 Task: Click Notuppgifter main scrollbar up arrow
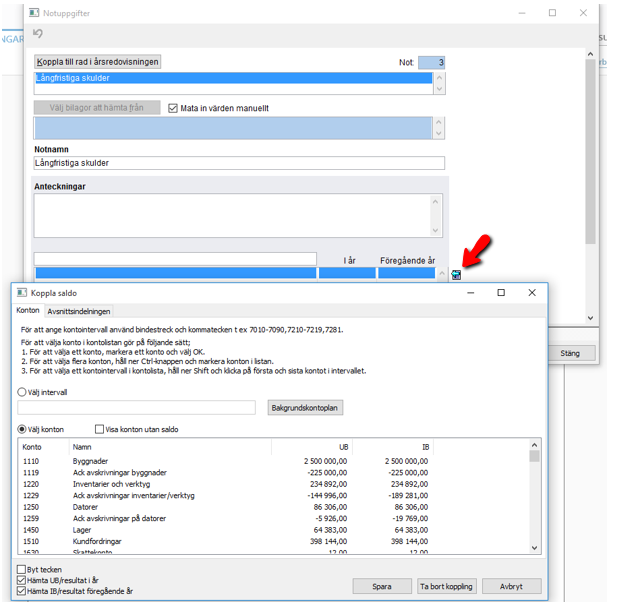(x=590, y=54)
